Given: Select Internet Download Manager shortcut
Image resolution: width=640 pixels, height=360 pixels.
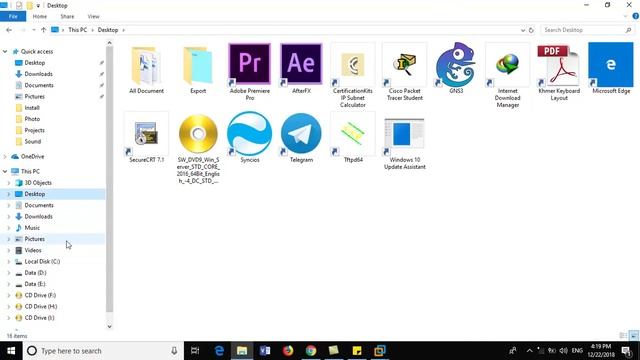Looking at the screenshot, I should (x=507, y=75).
